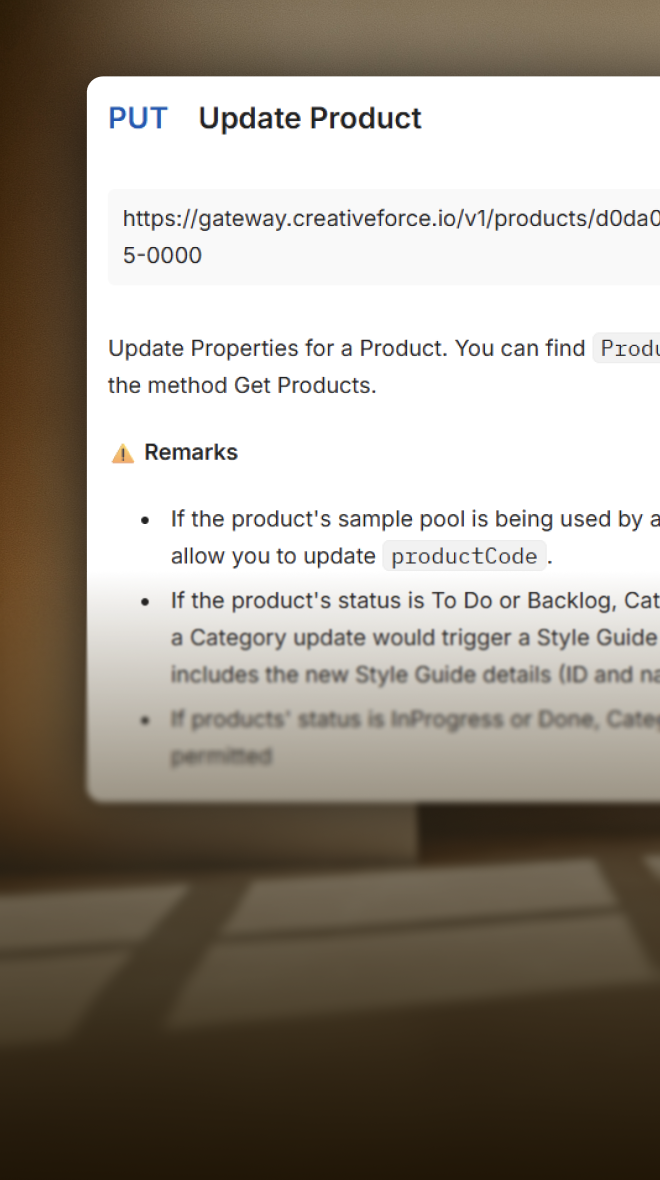The width and height of the screenshot is (660, 1180).
Task: Click the text 'the method Get Products.'
Action: [x=242, y=385]
